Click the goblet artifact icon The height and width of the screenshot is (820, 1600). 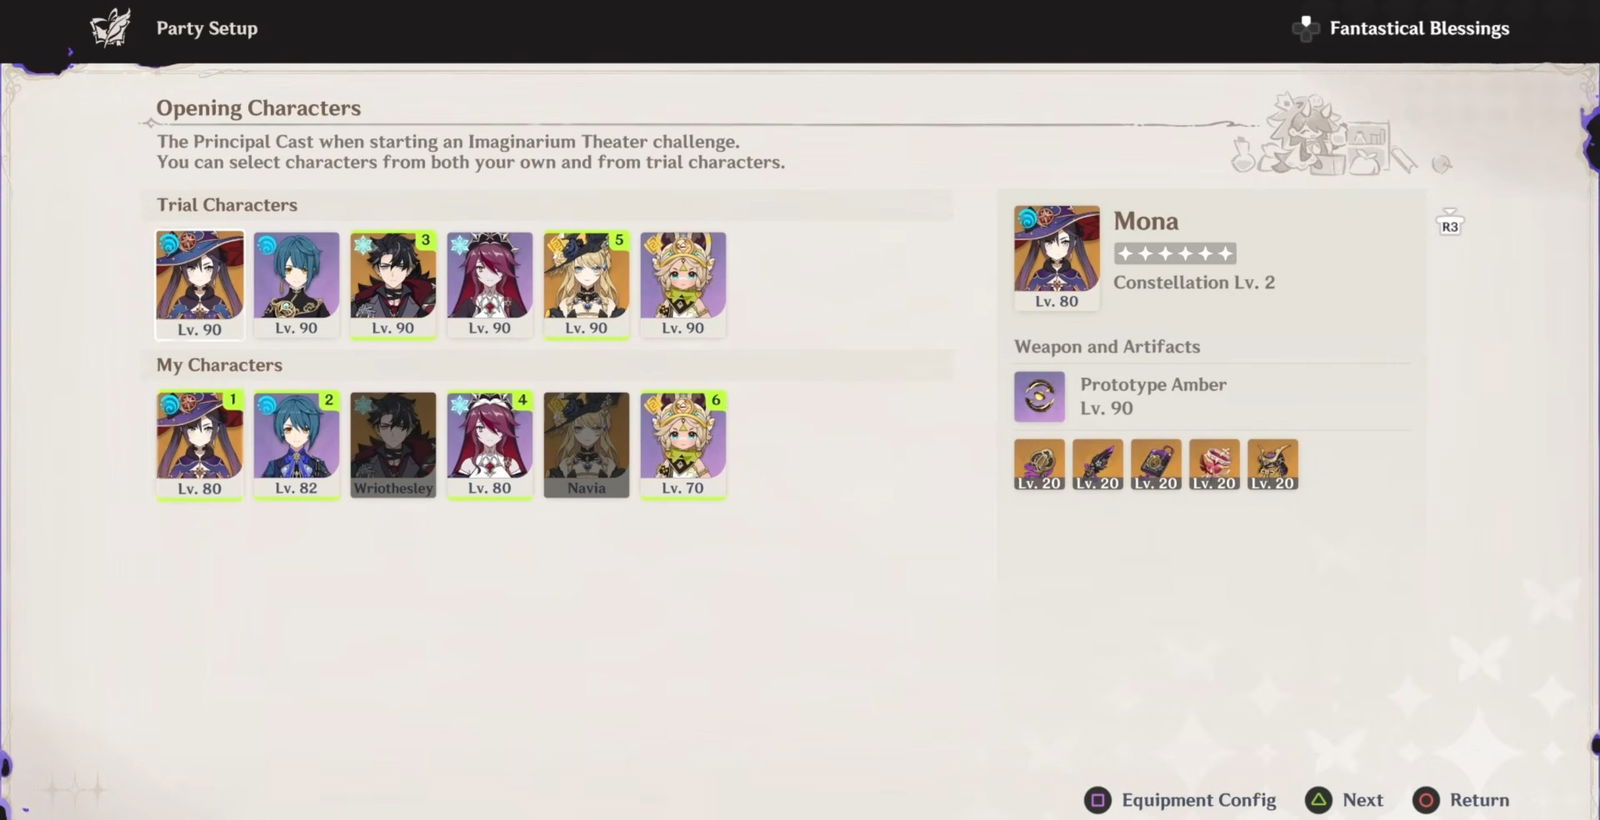click(x=1214, y=465)
